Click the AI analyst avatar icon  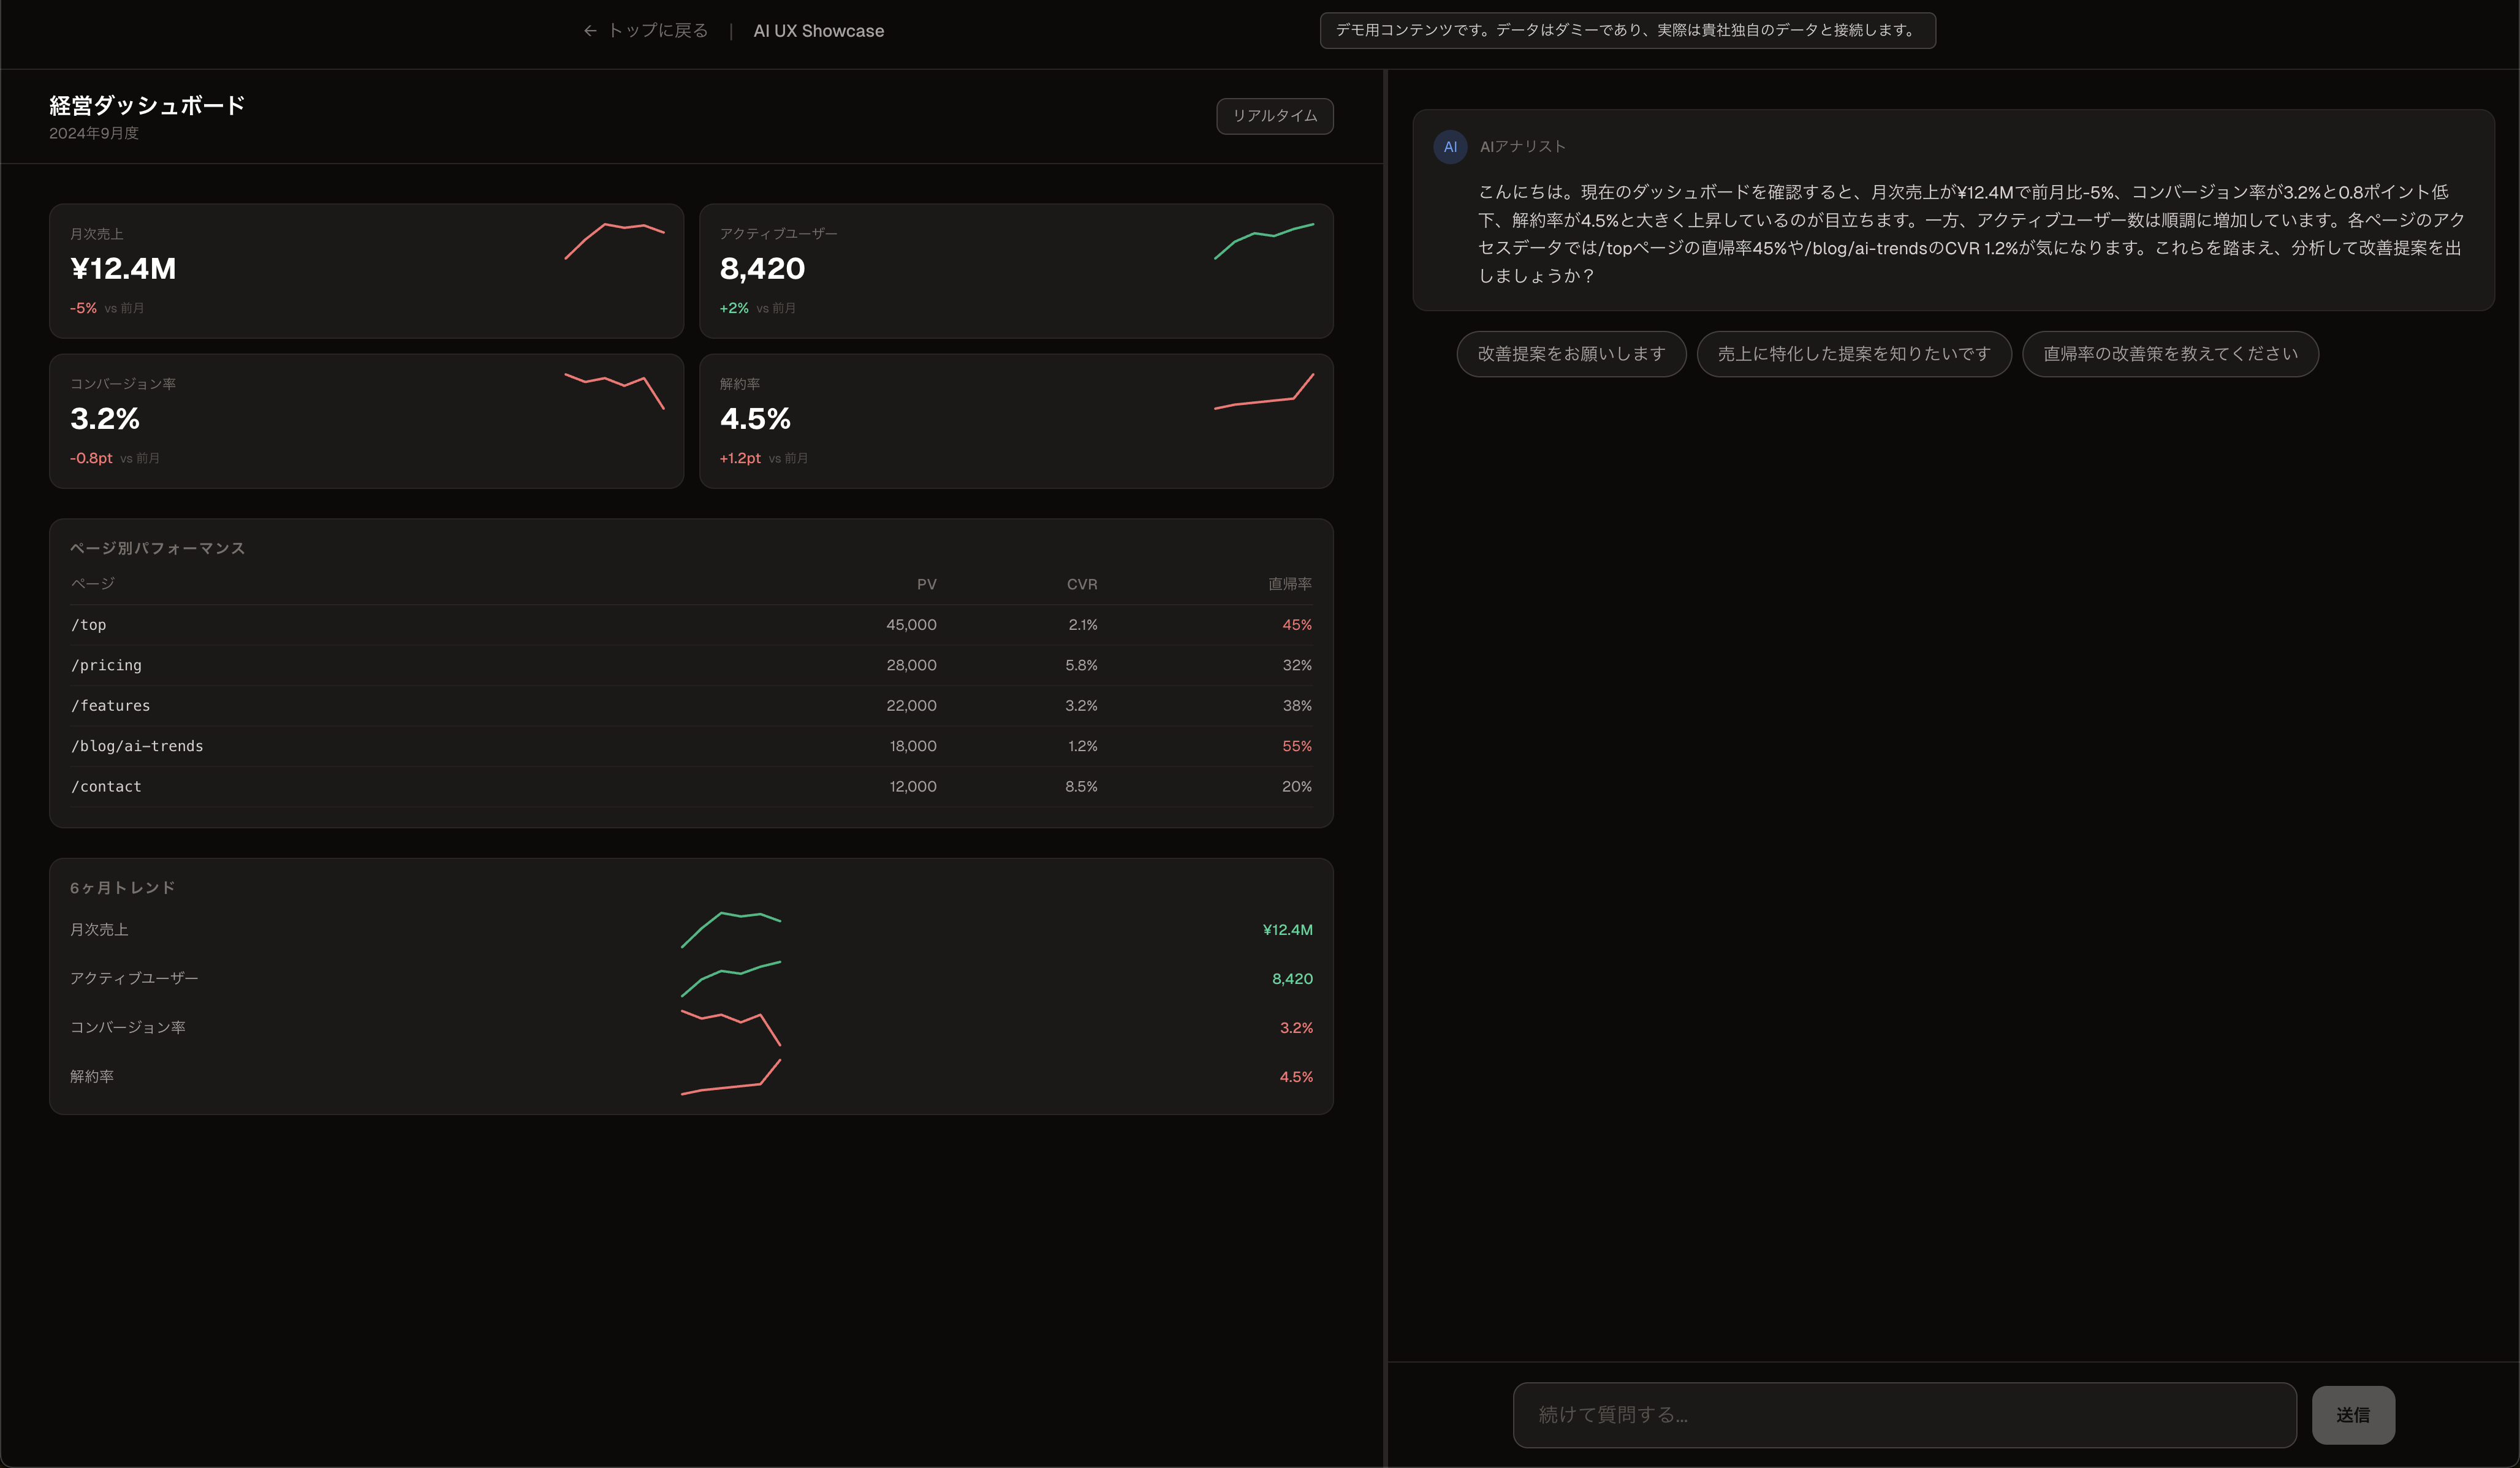pos(1451,146)
